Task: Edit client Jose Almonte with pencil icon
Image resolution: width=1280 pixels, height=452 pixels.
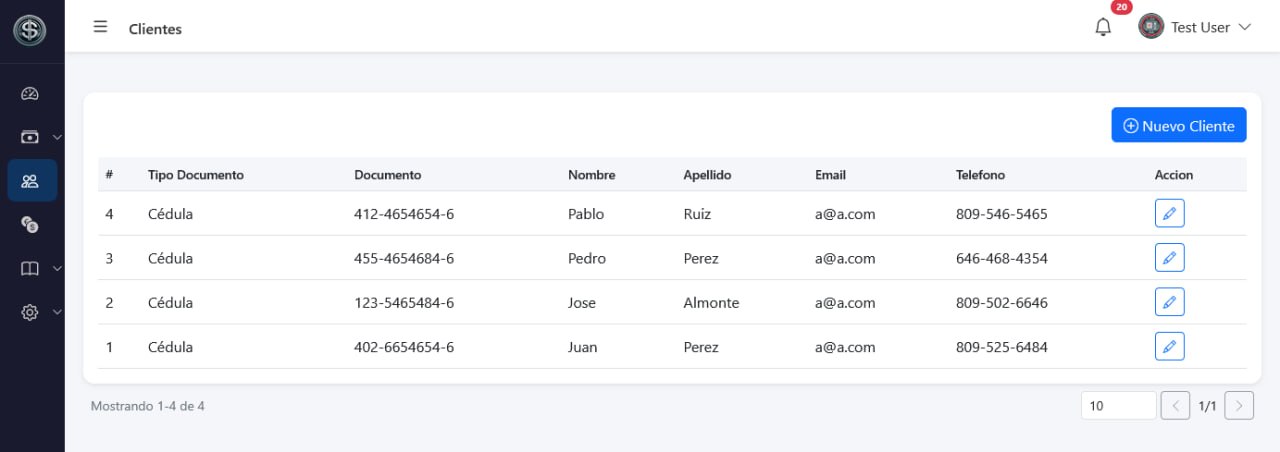Action: 1169,302
